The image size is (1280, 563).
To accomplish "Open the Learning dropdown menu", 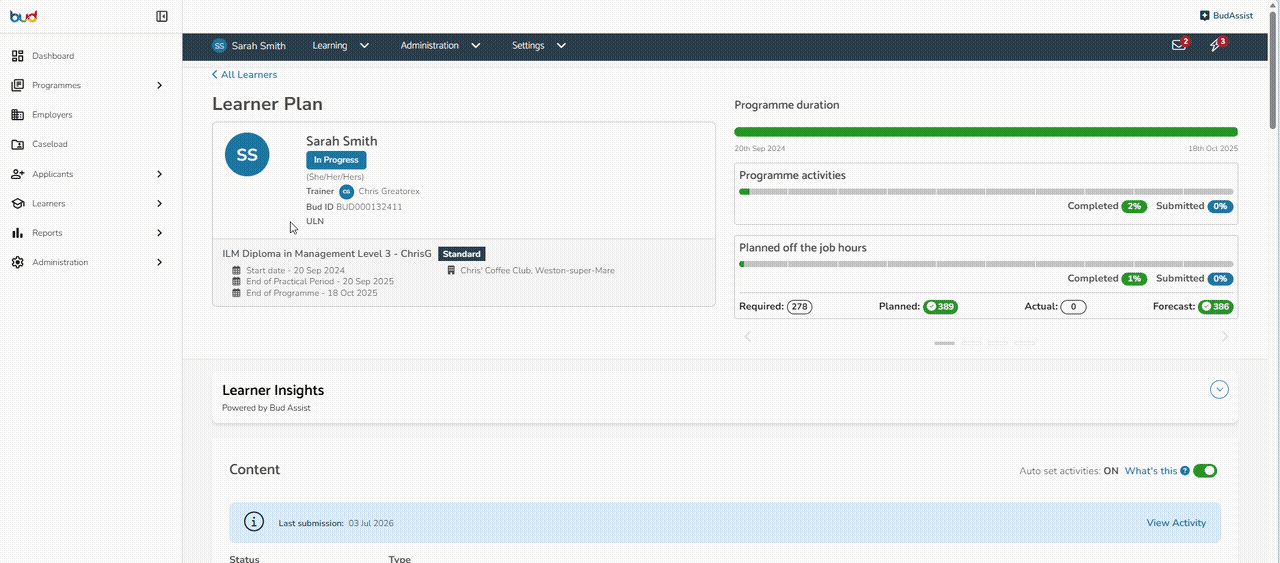I will point(341,46).
